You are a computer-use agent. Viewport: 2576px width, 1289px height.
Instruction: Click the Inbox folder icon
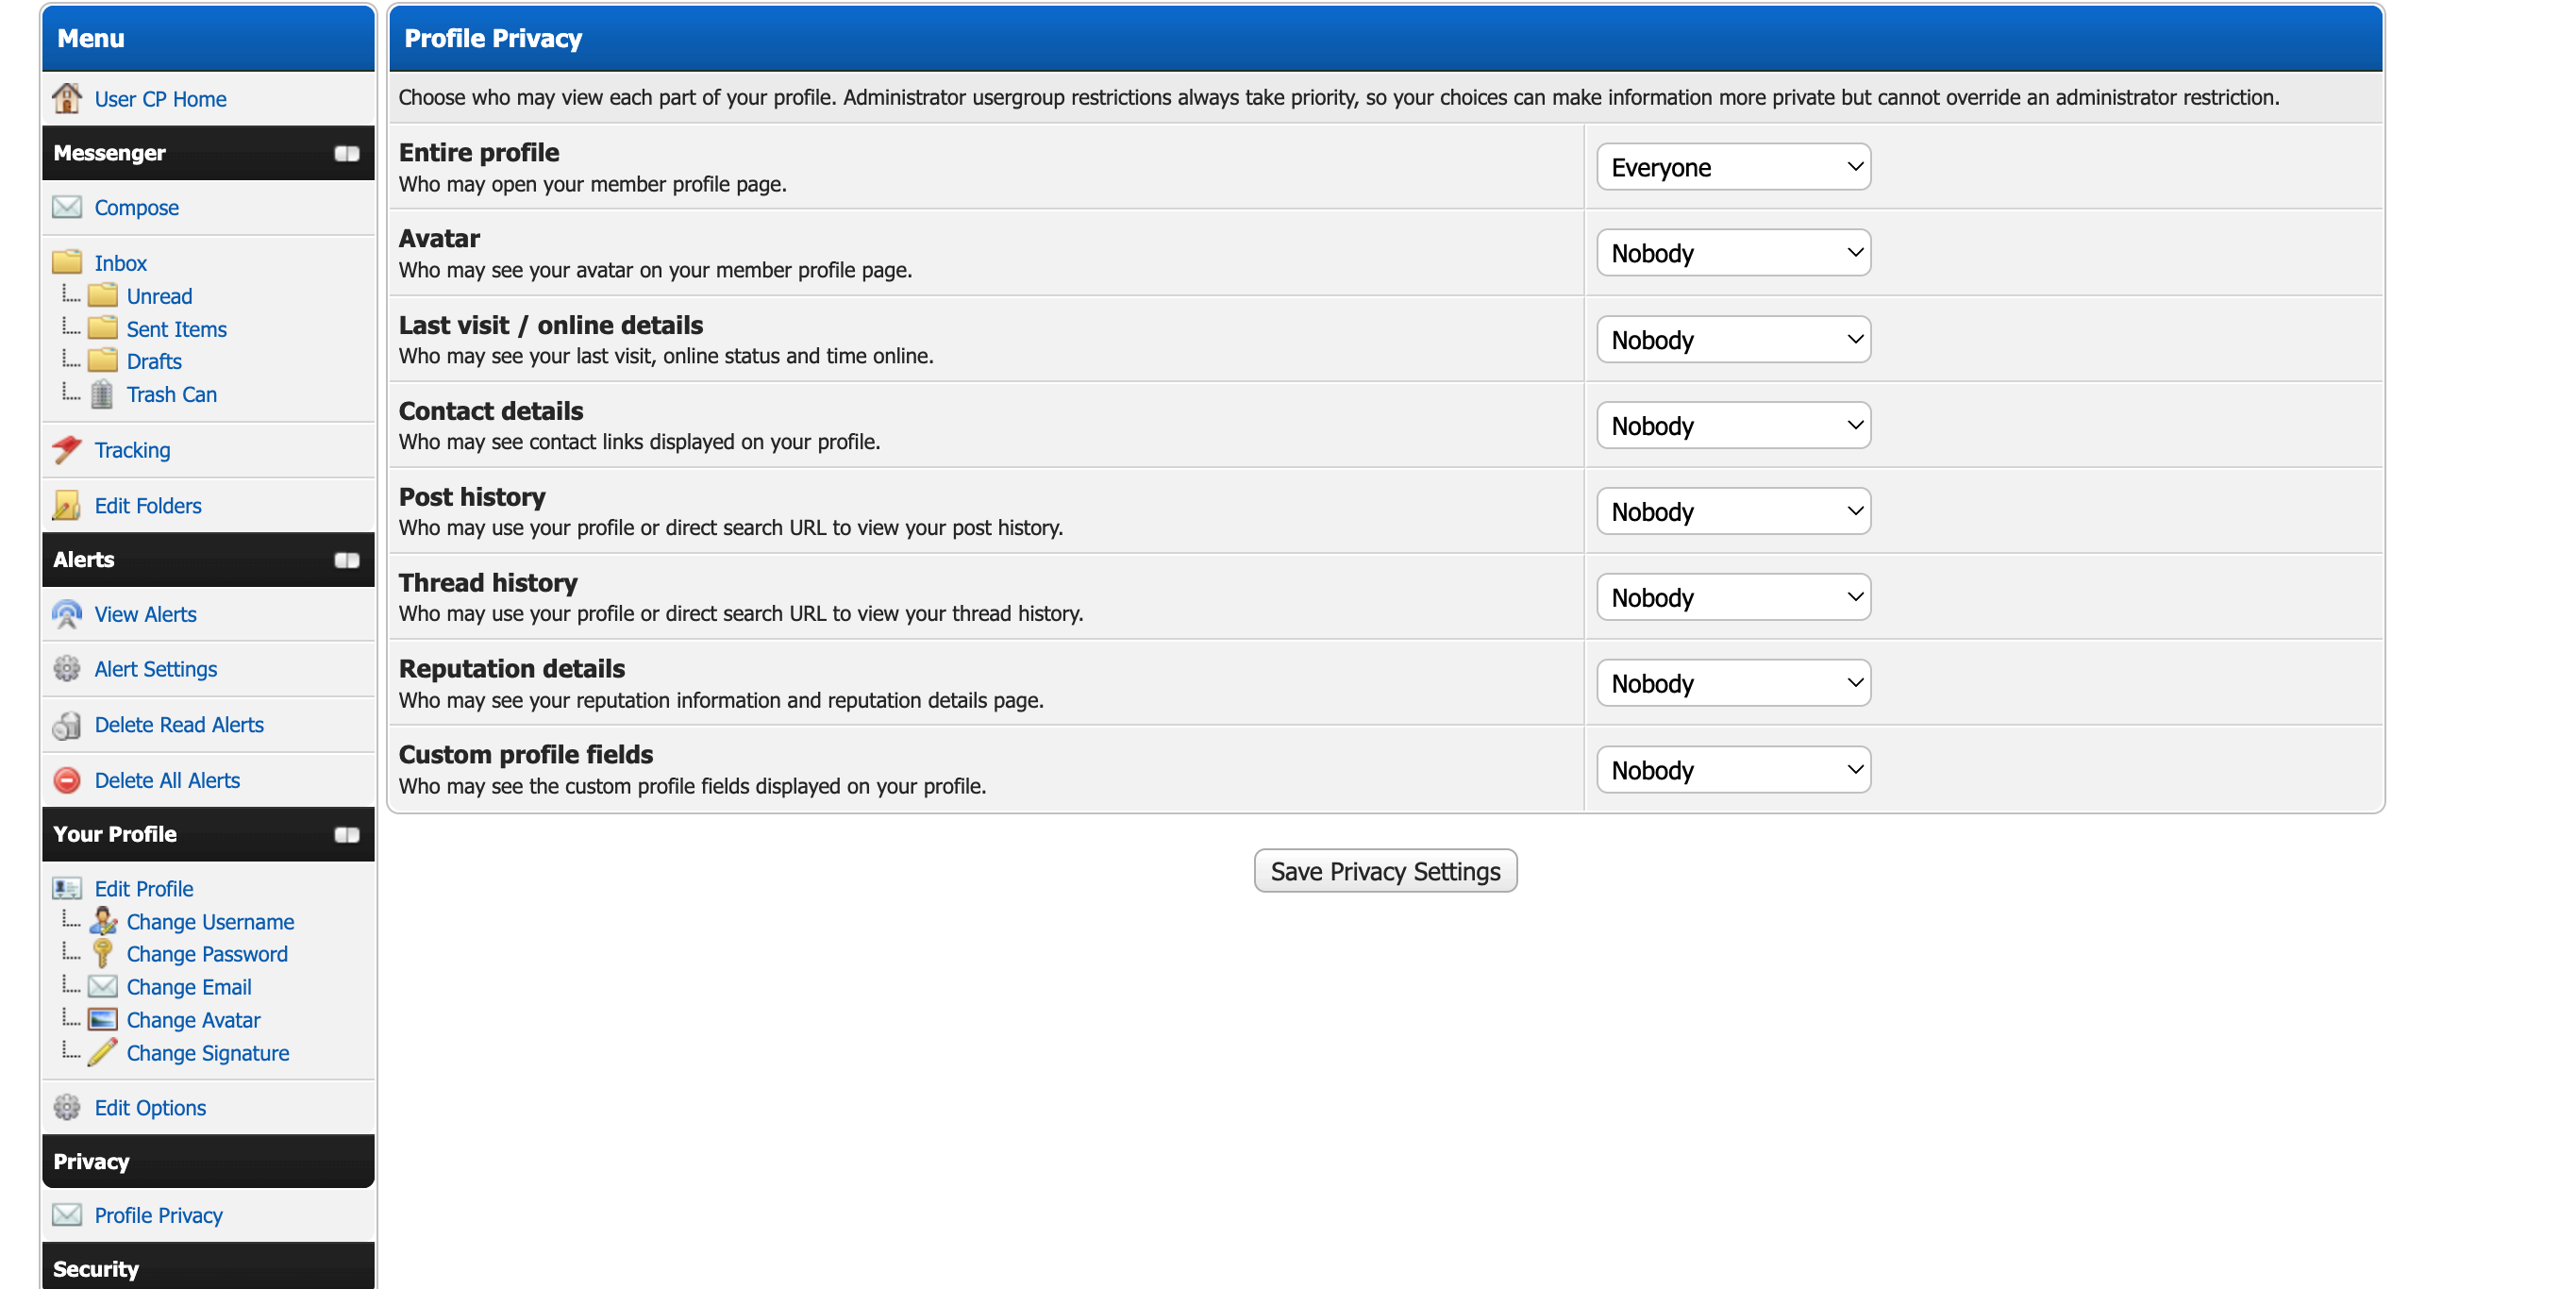coord(67,262)
